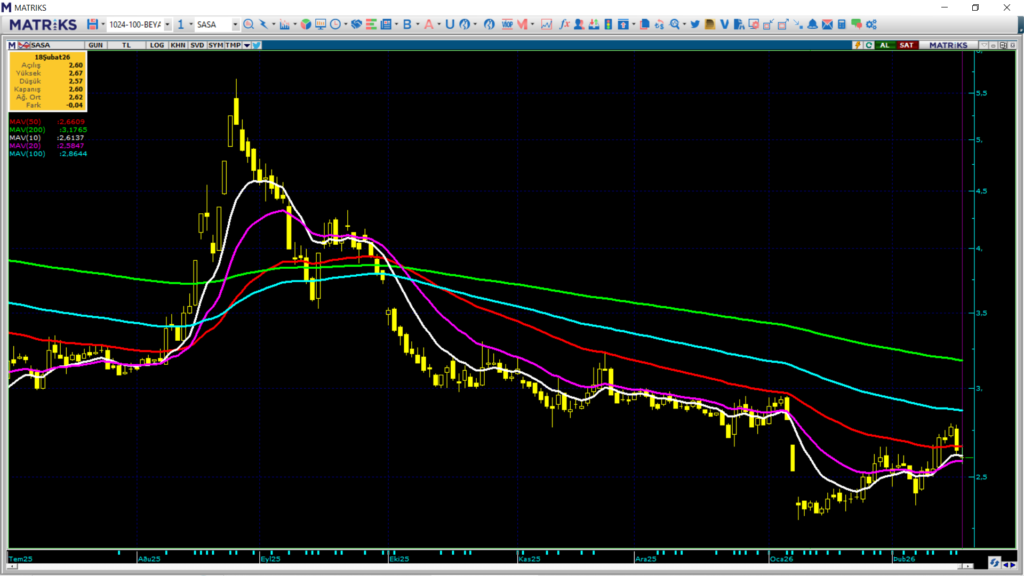This screenshot has height=576, width=1024.
Task: Expand the 1024-100-BEYAZ template dropdown
Action: [166, 24]
